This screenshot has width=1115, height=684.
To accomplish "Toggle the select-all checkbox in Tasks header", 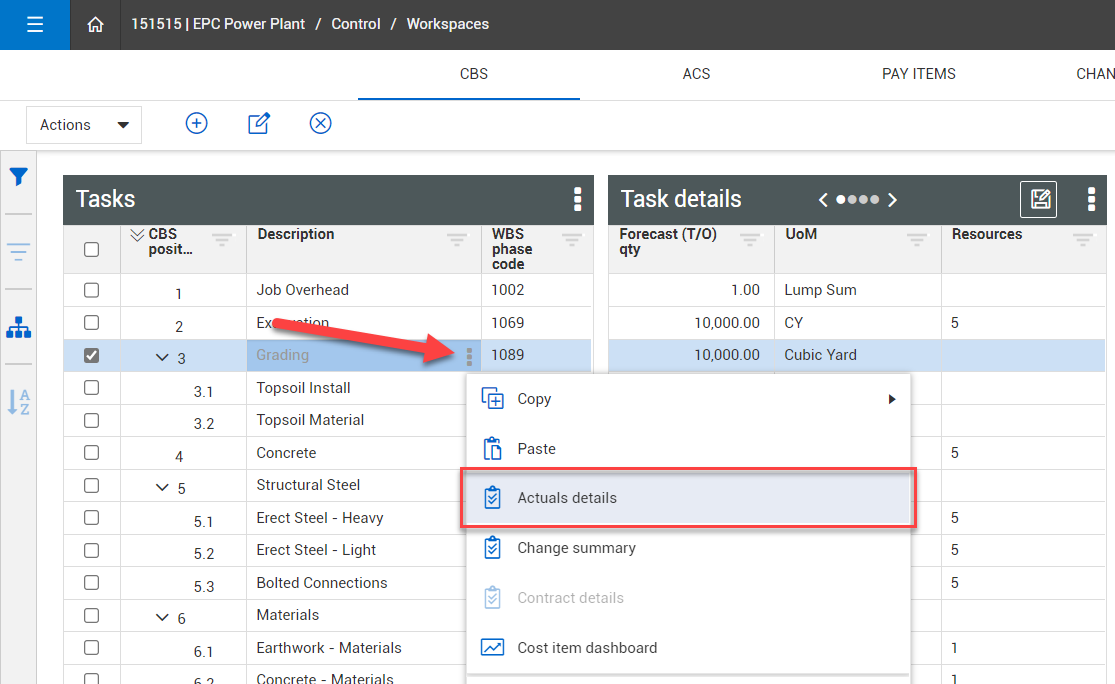I will [x=91, y=249].
